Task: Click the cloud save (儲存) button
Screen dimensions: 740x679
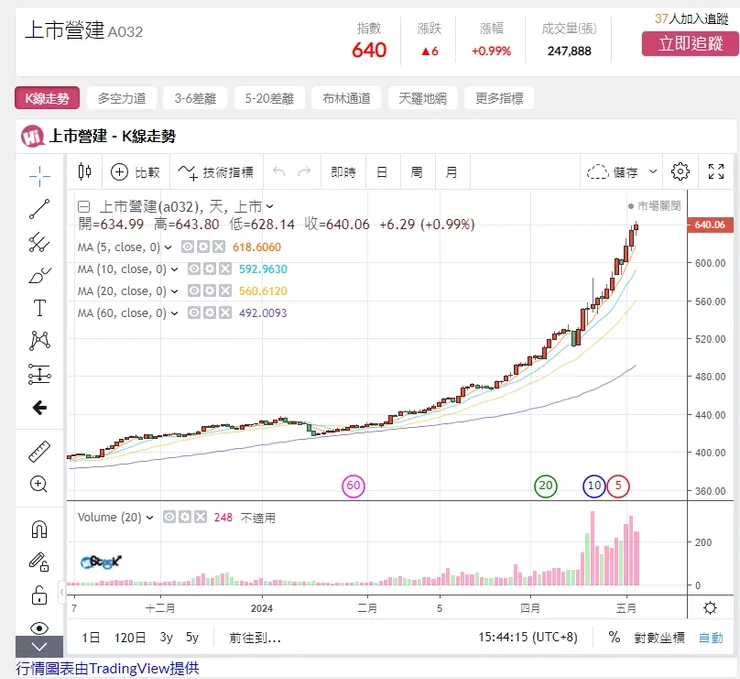Action: tap(613, 172)
